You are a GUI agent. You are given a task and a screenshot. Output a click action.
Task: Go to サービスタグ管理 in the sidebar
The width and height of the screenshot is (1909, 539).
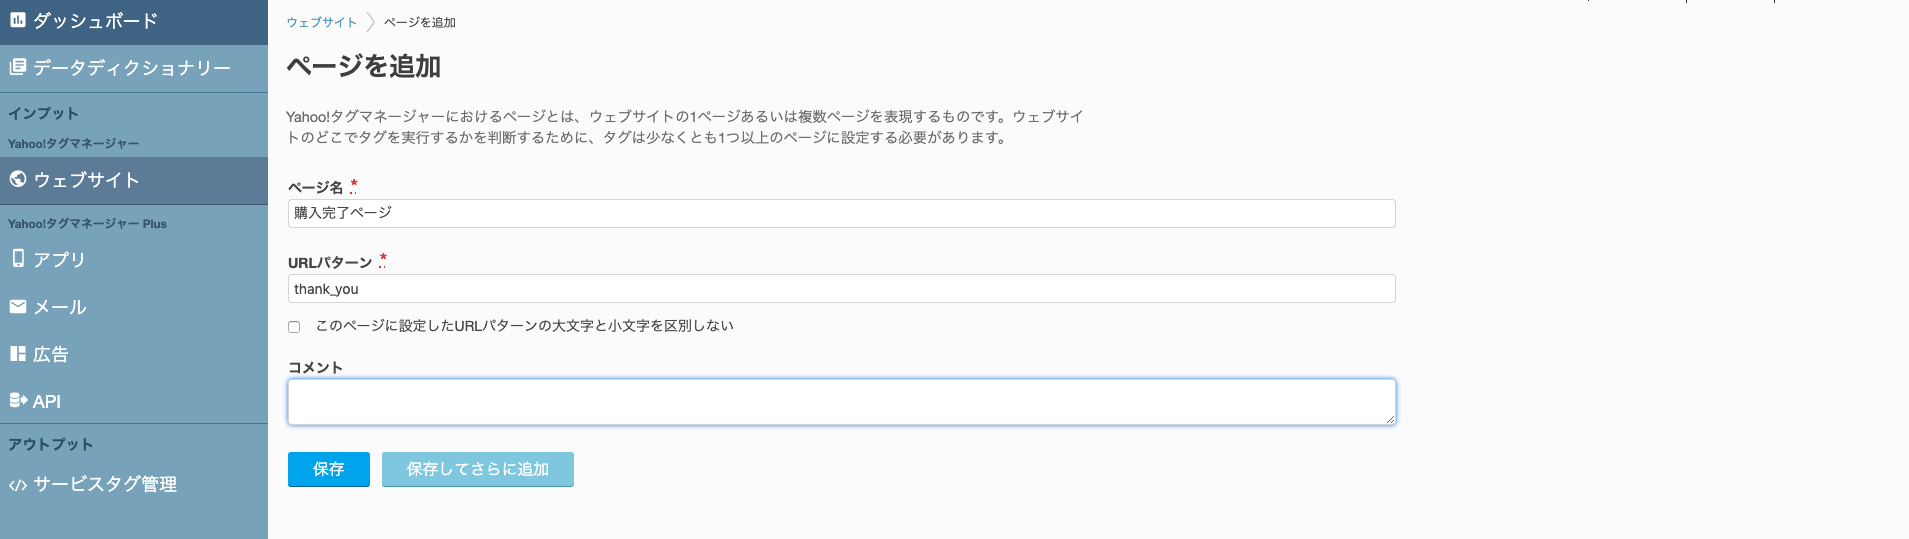pos(105,485)
